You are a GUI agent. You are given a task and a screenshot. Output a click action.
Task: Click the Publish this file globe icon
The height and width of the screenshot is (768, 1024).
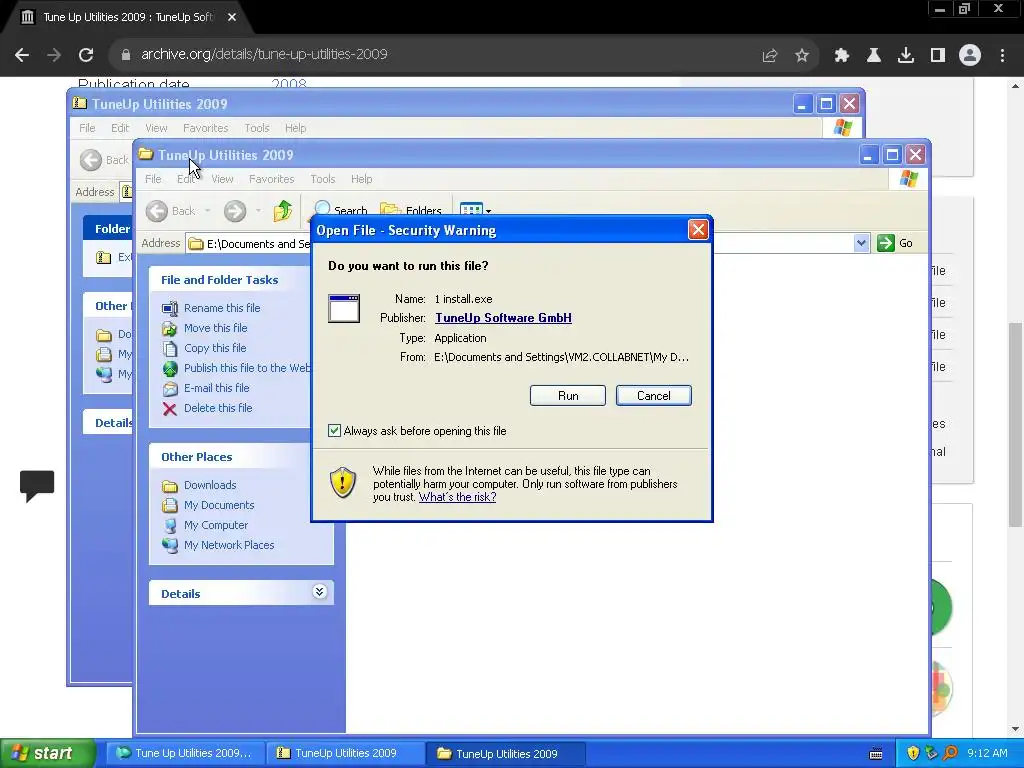(x=170, y=368)
